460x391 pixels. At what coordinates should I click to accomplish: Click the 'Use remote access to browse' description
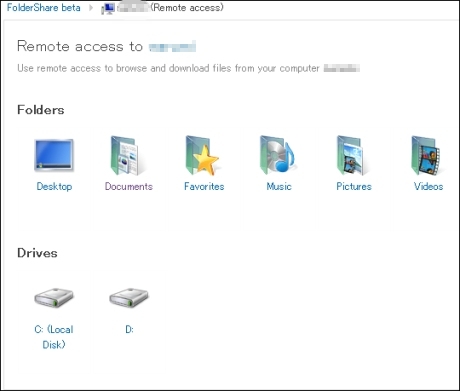(x=168, y=68)
